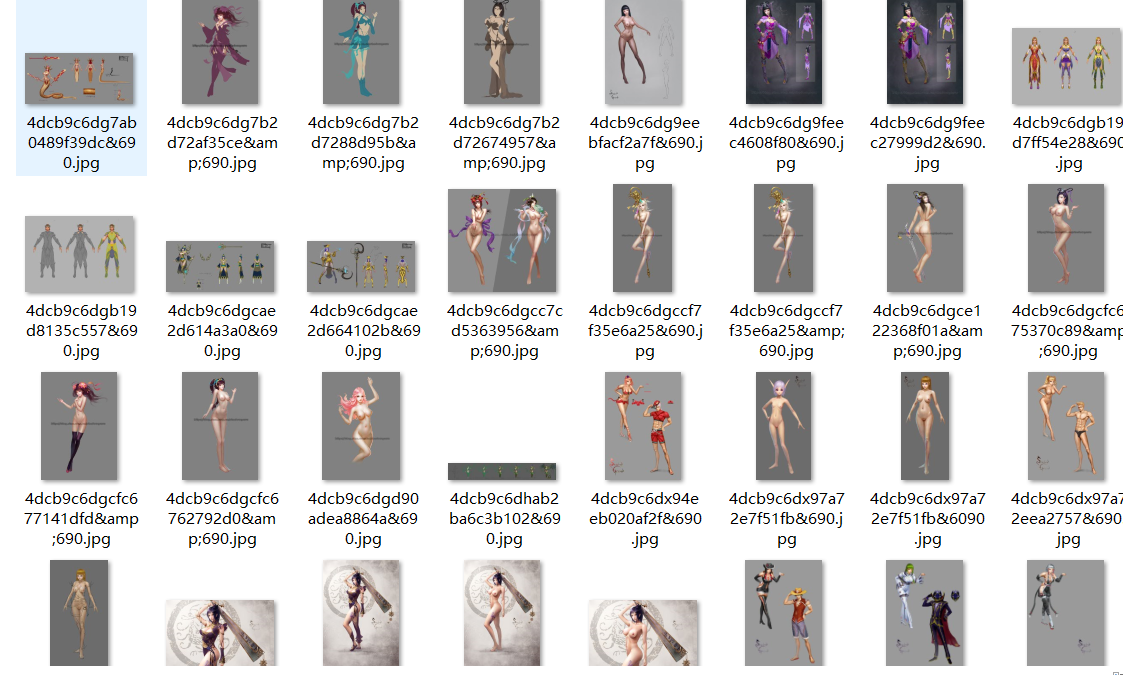Select thumbnail of file starting 4dcb9c6dx97a72eea2757

(1066, 426)
